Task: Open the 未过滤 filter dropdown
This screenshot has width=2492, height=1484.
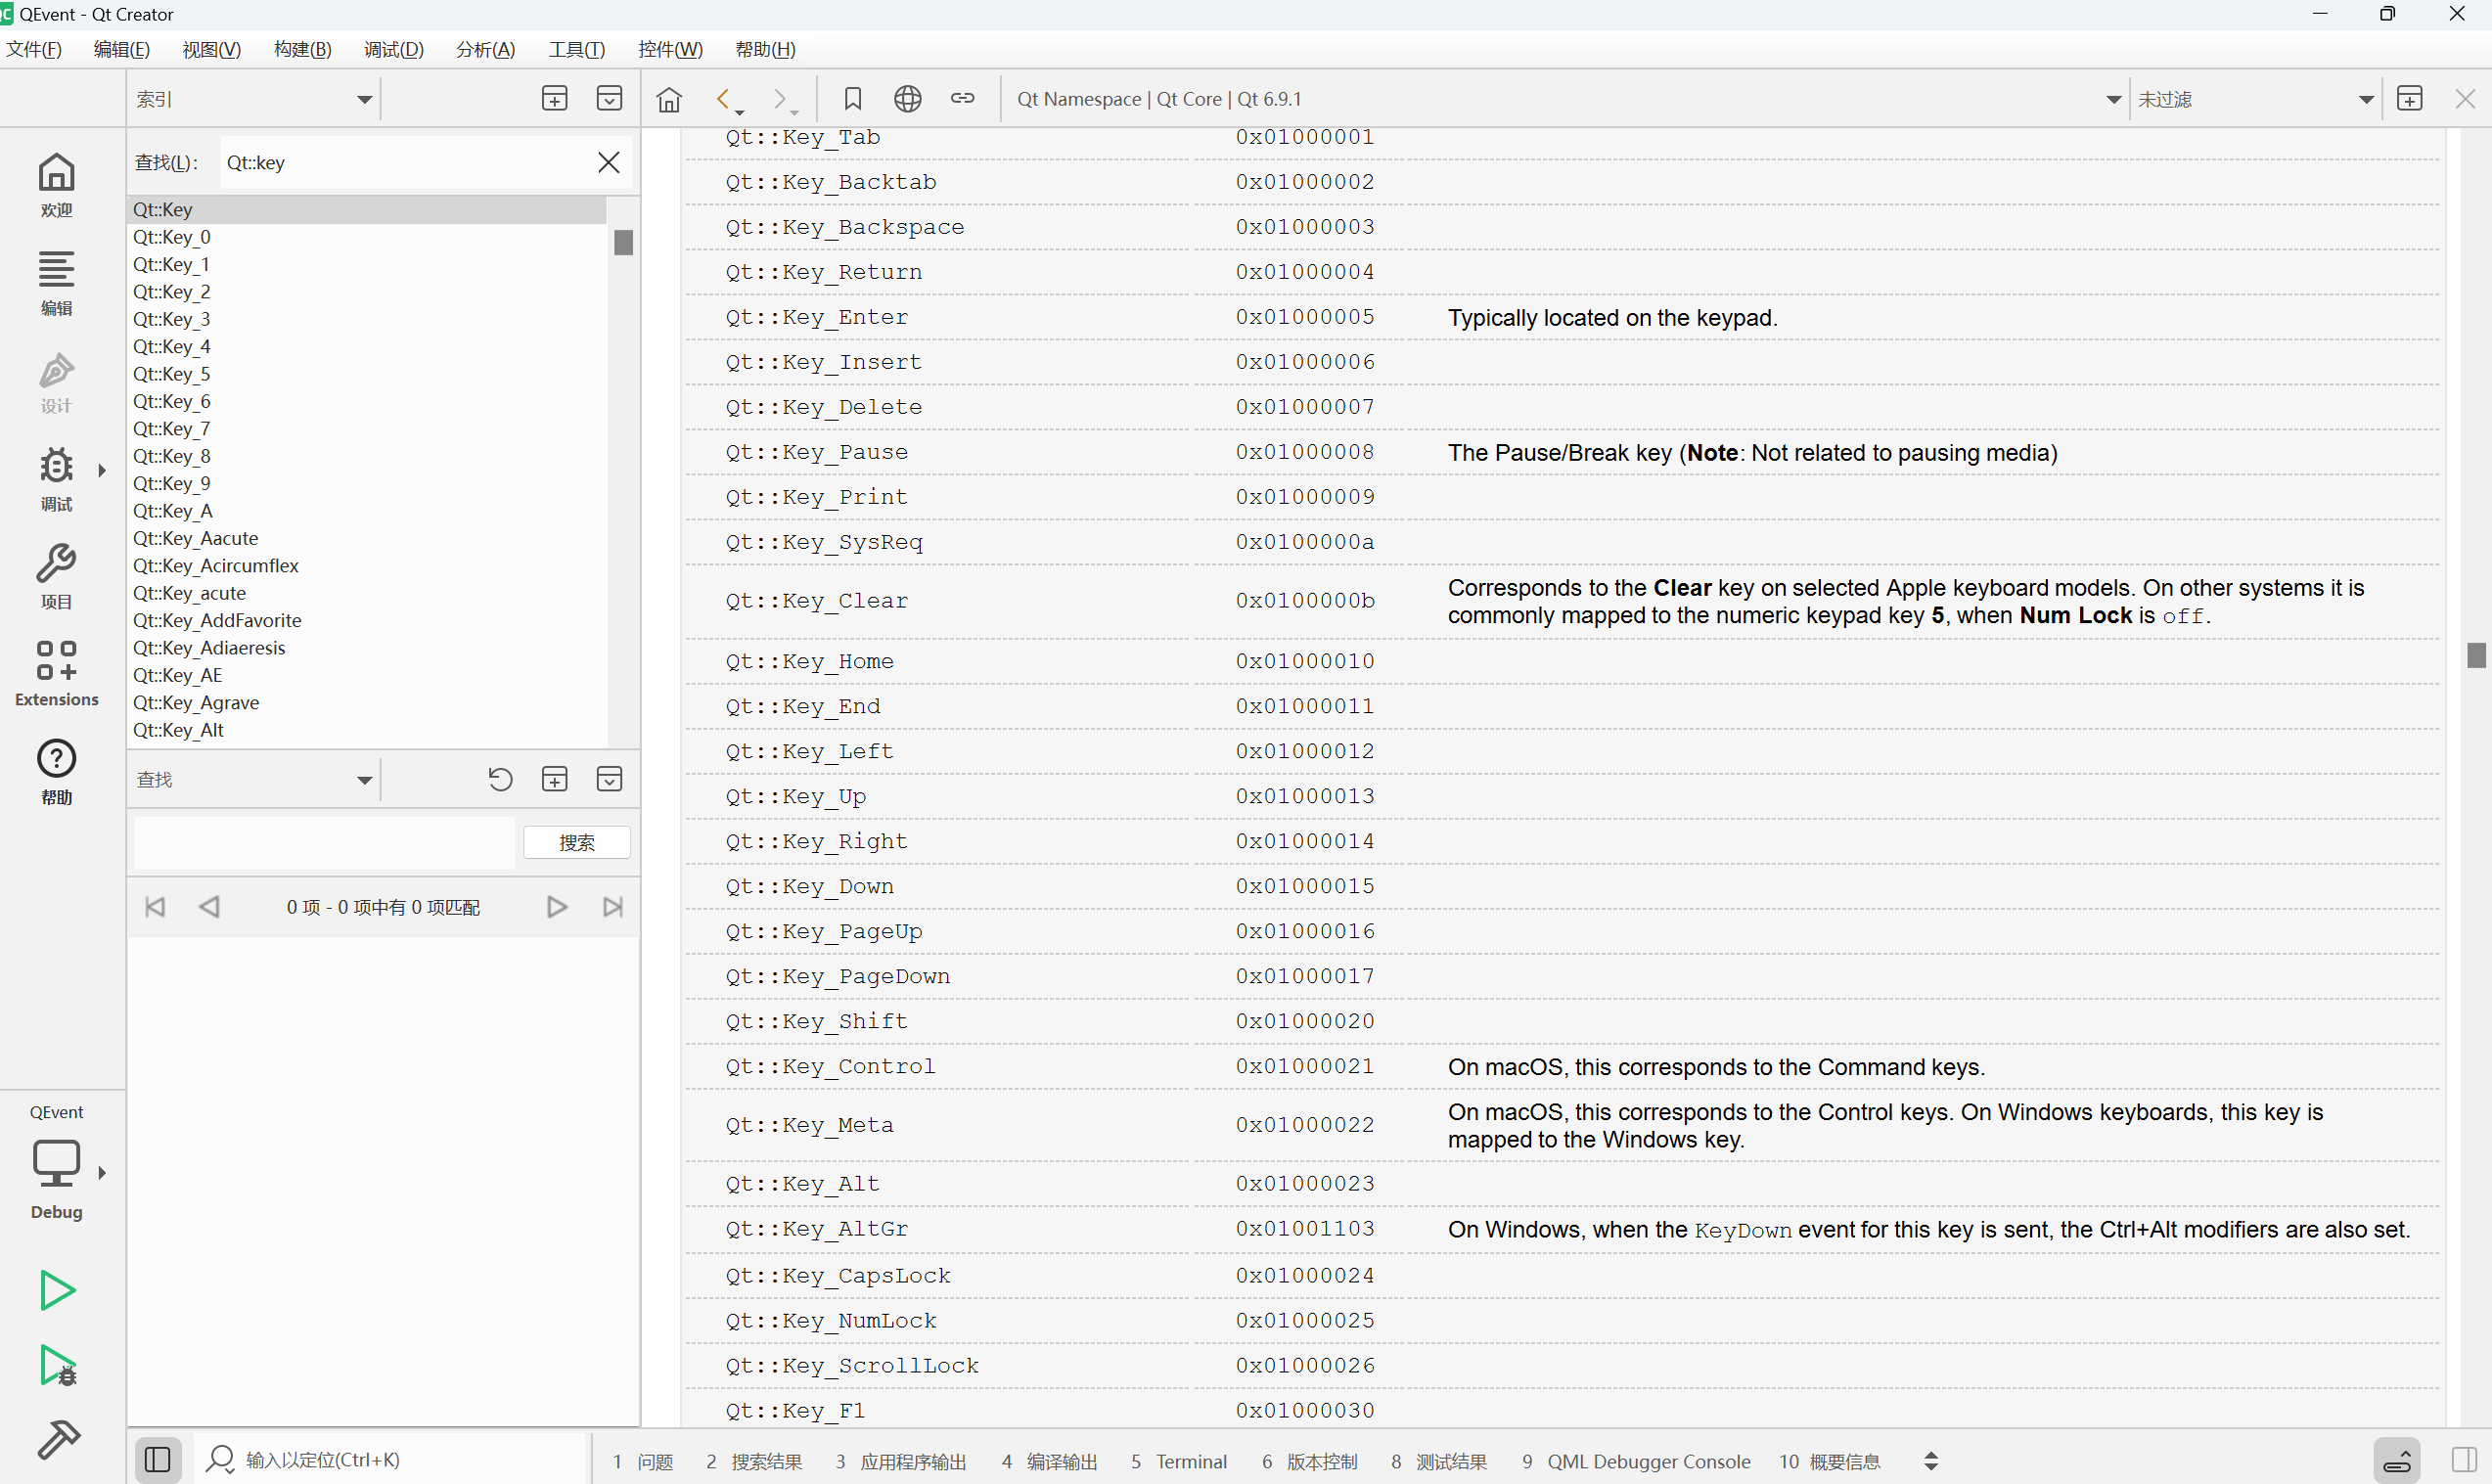Action: [2365, 99]
